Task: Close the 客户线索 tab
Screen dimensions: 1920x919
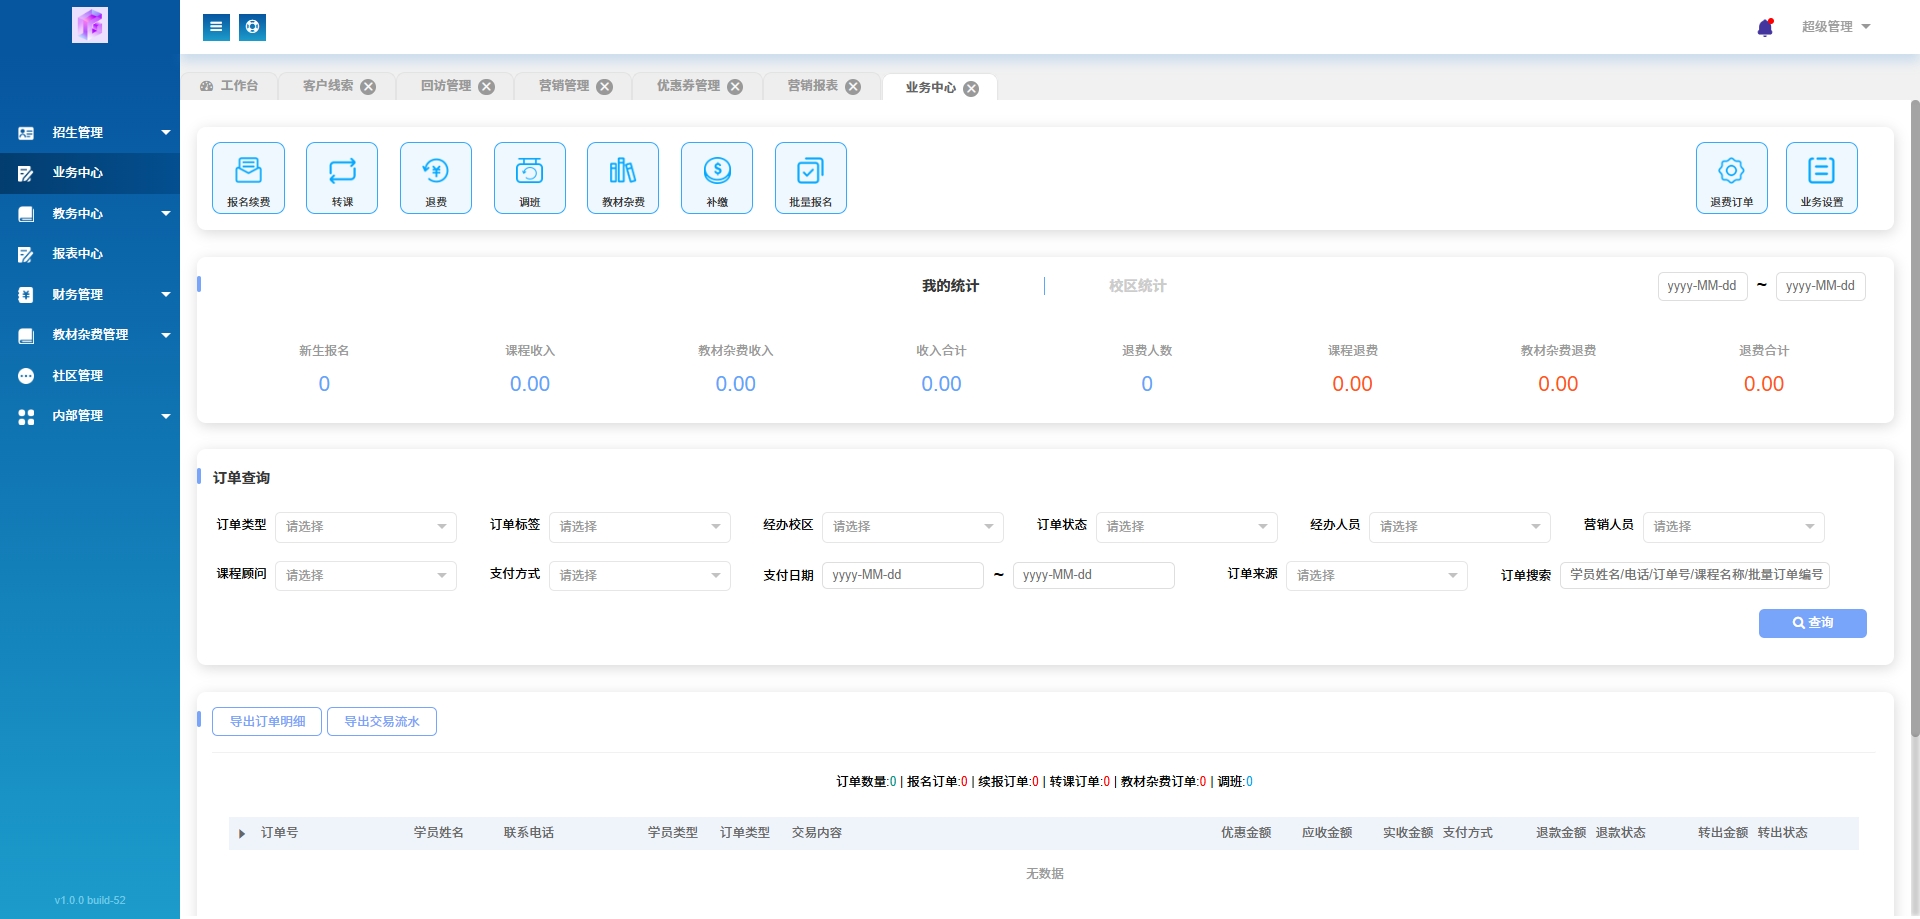Action: tap(368, 87)
